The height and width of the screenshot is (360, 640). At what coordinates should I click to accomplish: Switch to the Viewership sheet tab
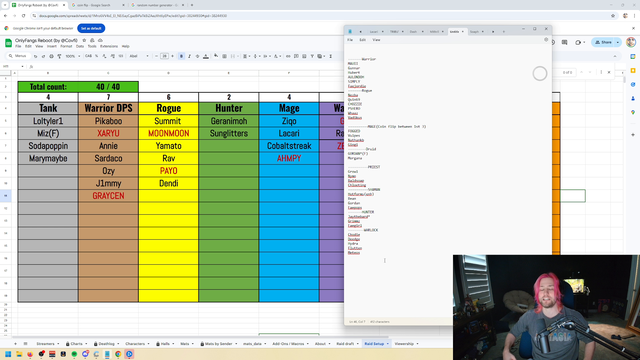point(404,344)
